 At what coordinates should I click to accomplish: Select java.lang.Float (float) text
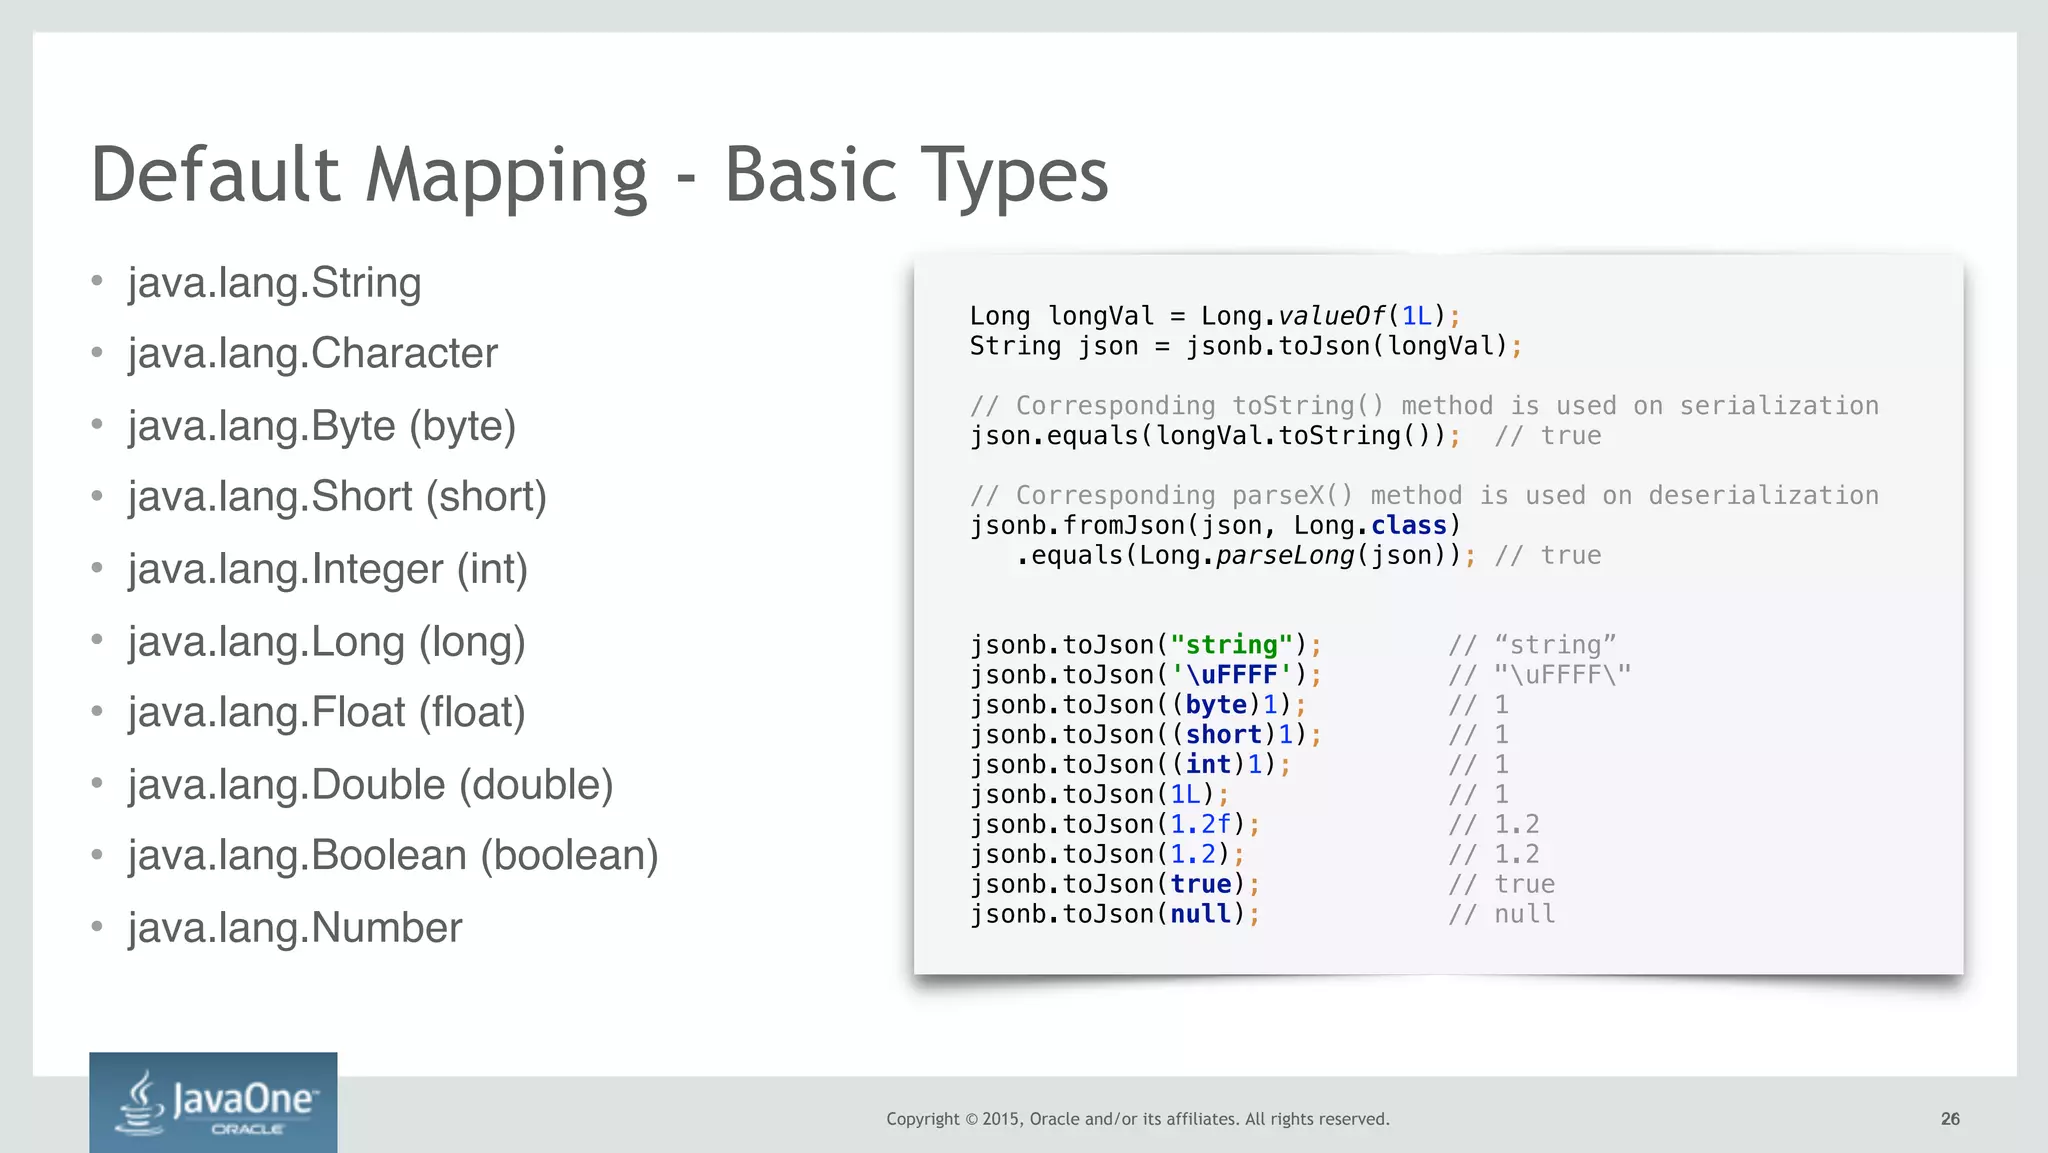[x=326, y=713]
